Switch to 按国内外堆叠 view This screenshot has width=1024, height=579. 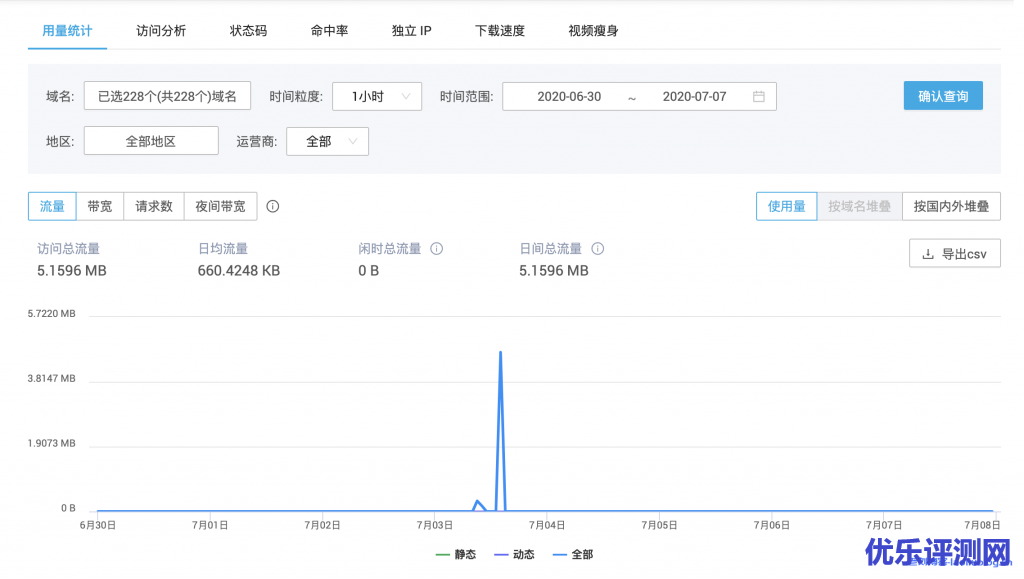[951, 207]
